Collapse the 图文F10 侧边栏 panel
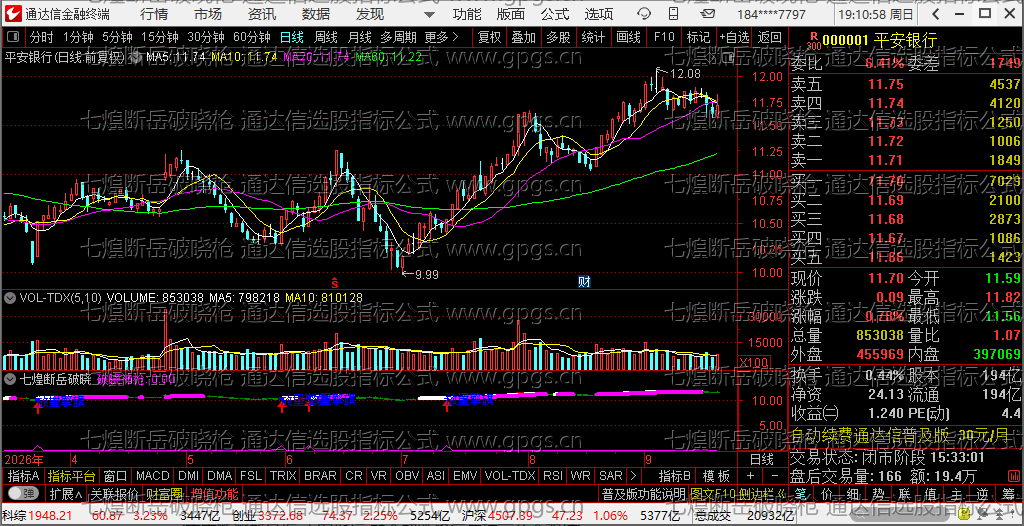This screenshot has height=526, width=1024. click(x=736, y=493)
